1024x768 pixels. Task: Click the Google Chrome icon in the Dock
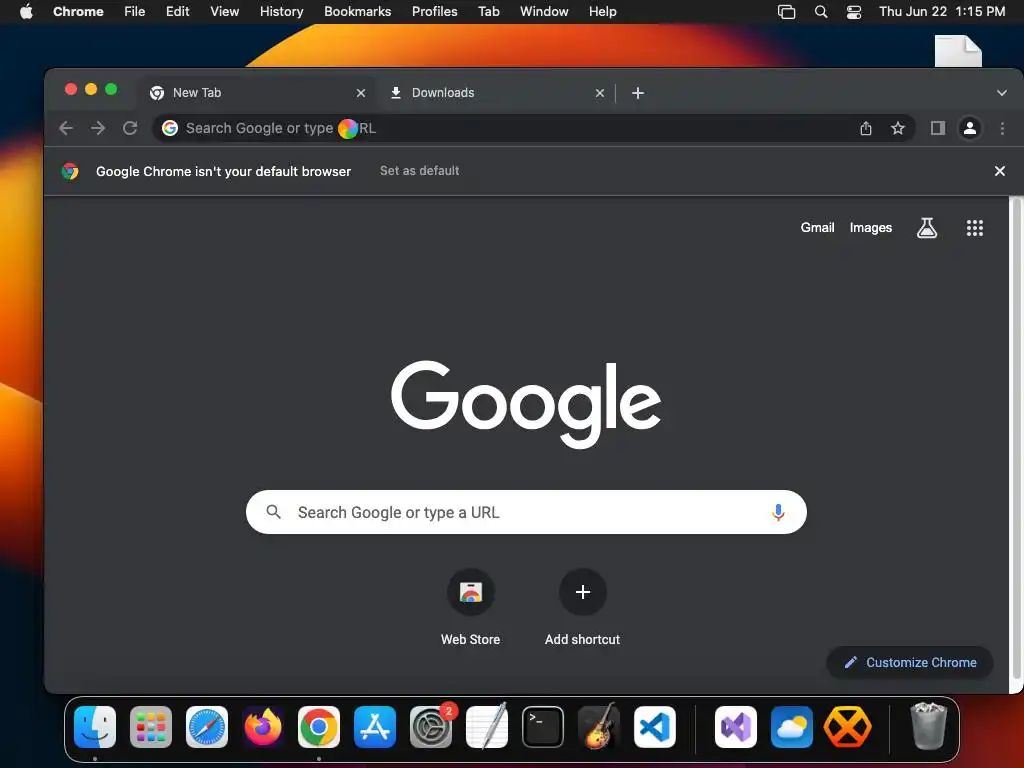point(319,727)
